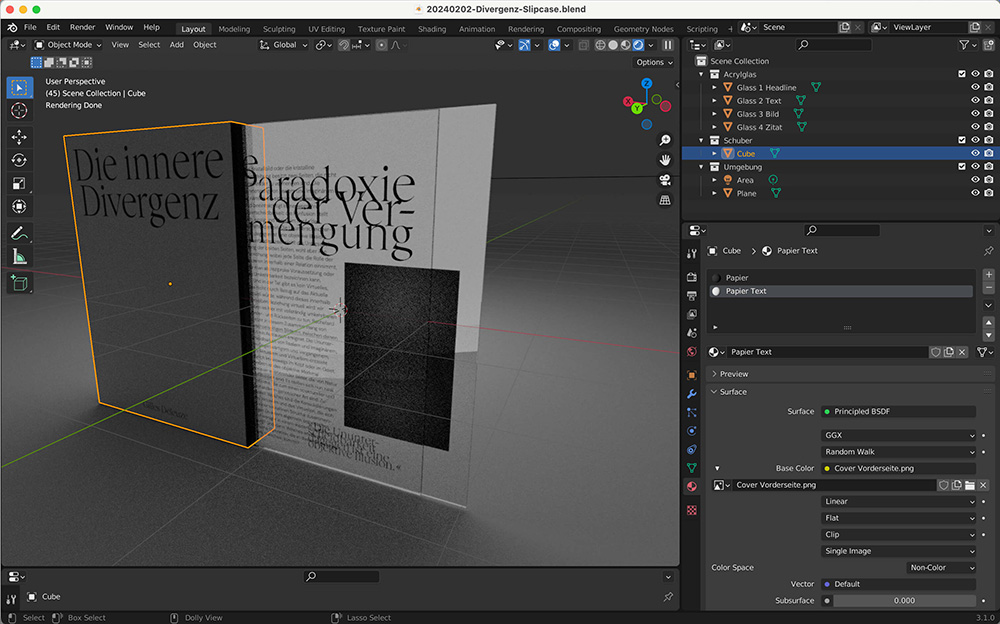The image size is (1000, 624).
Task: Open the Render menu
Action: pyautogui.click(x=82, y=27)
